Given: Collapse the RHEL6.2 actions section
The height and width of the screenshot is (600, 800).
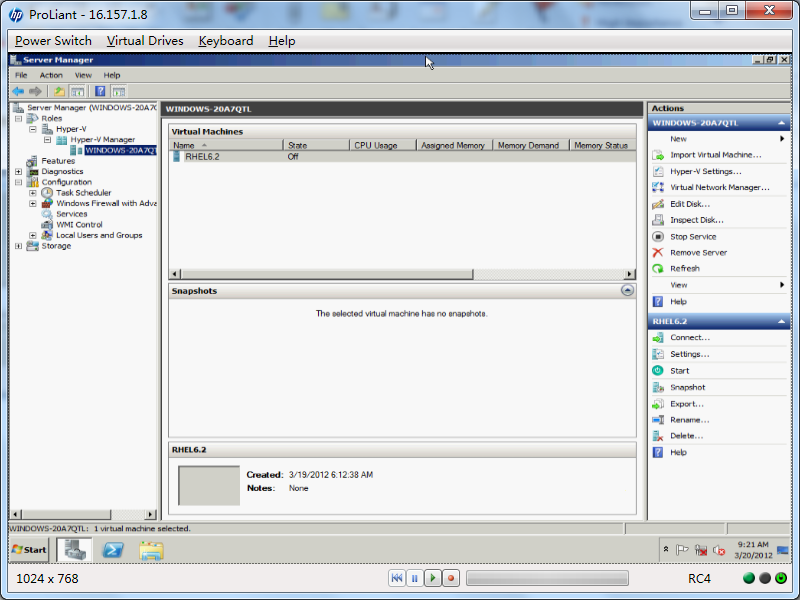Looking at the screenshot, I should tap(781, 321).
